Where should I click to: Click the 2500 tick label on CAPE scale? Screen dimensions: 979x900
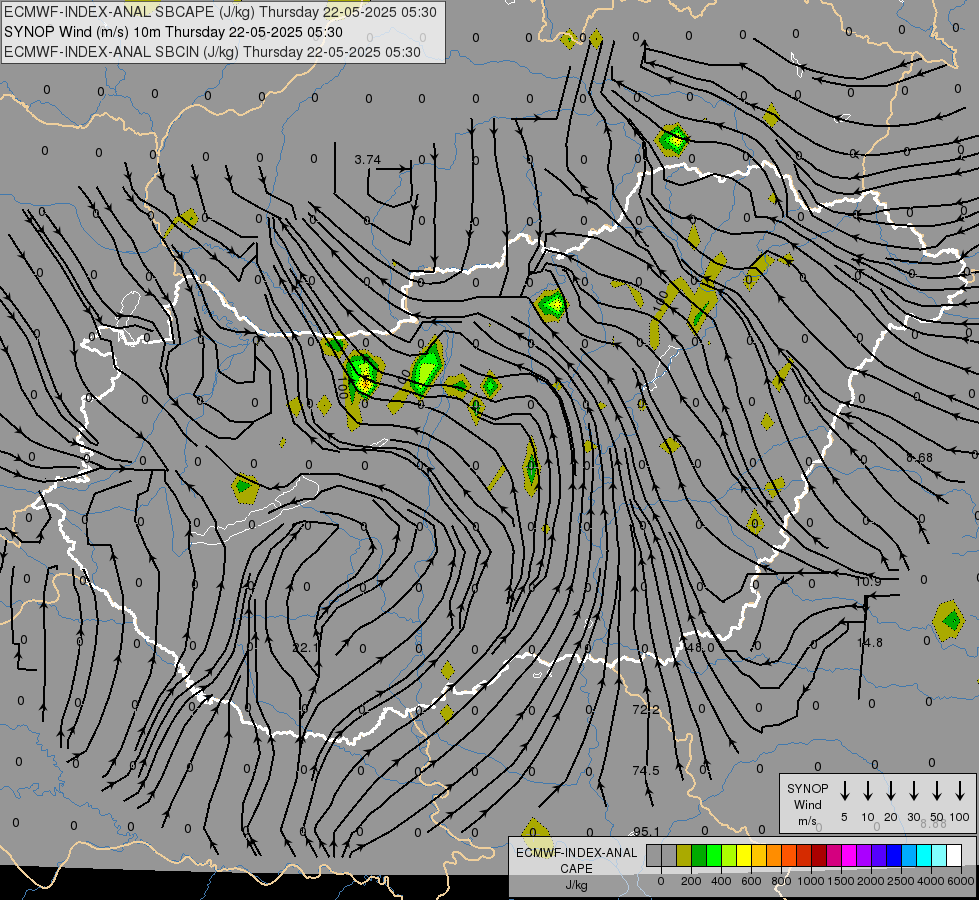pyautogui.click(x=901, y=881)
